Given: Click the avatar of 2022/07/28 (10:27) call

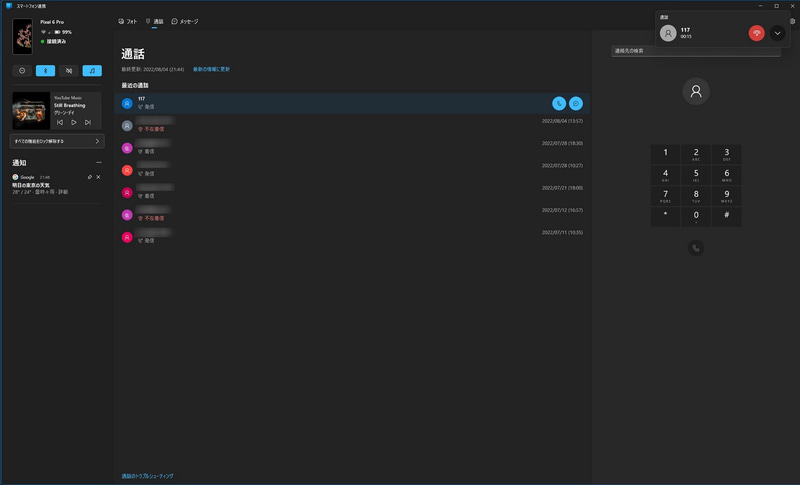Looking at the screenshot, I should tap(127, 170).
